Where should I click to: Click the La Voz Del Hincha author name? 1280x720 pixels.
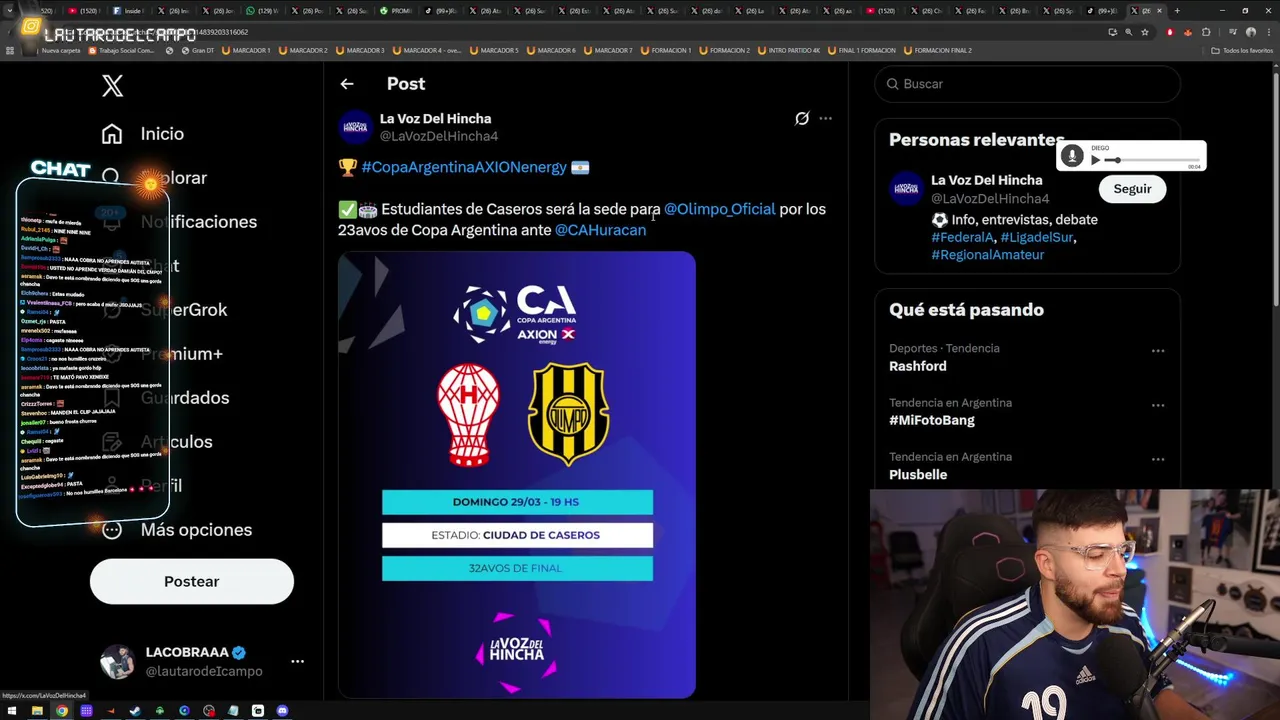435,119
